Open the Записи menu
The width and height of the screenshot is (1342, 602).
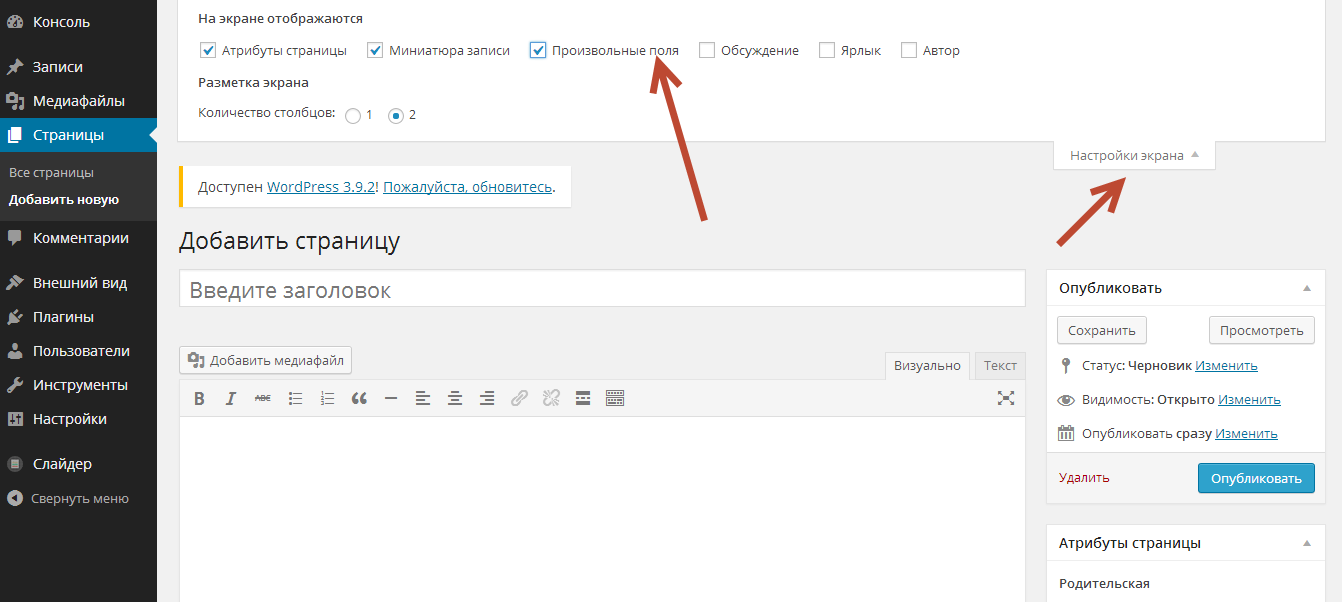coord(78,67)
